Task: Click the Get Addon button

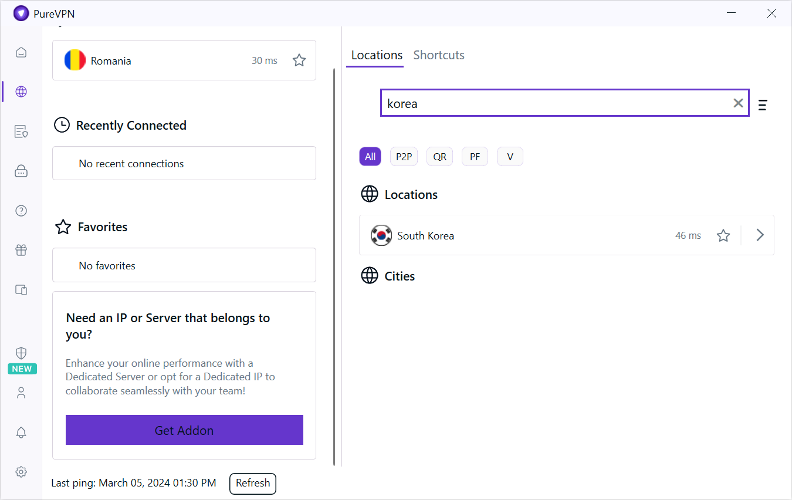Action: click(x=184, y=430)
